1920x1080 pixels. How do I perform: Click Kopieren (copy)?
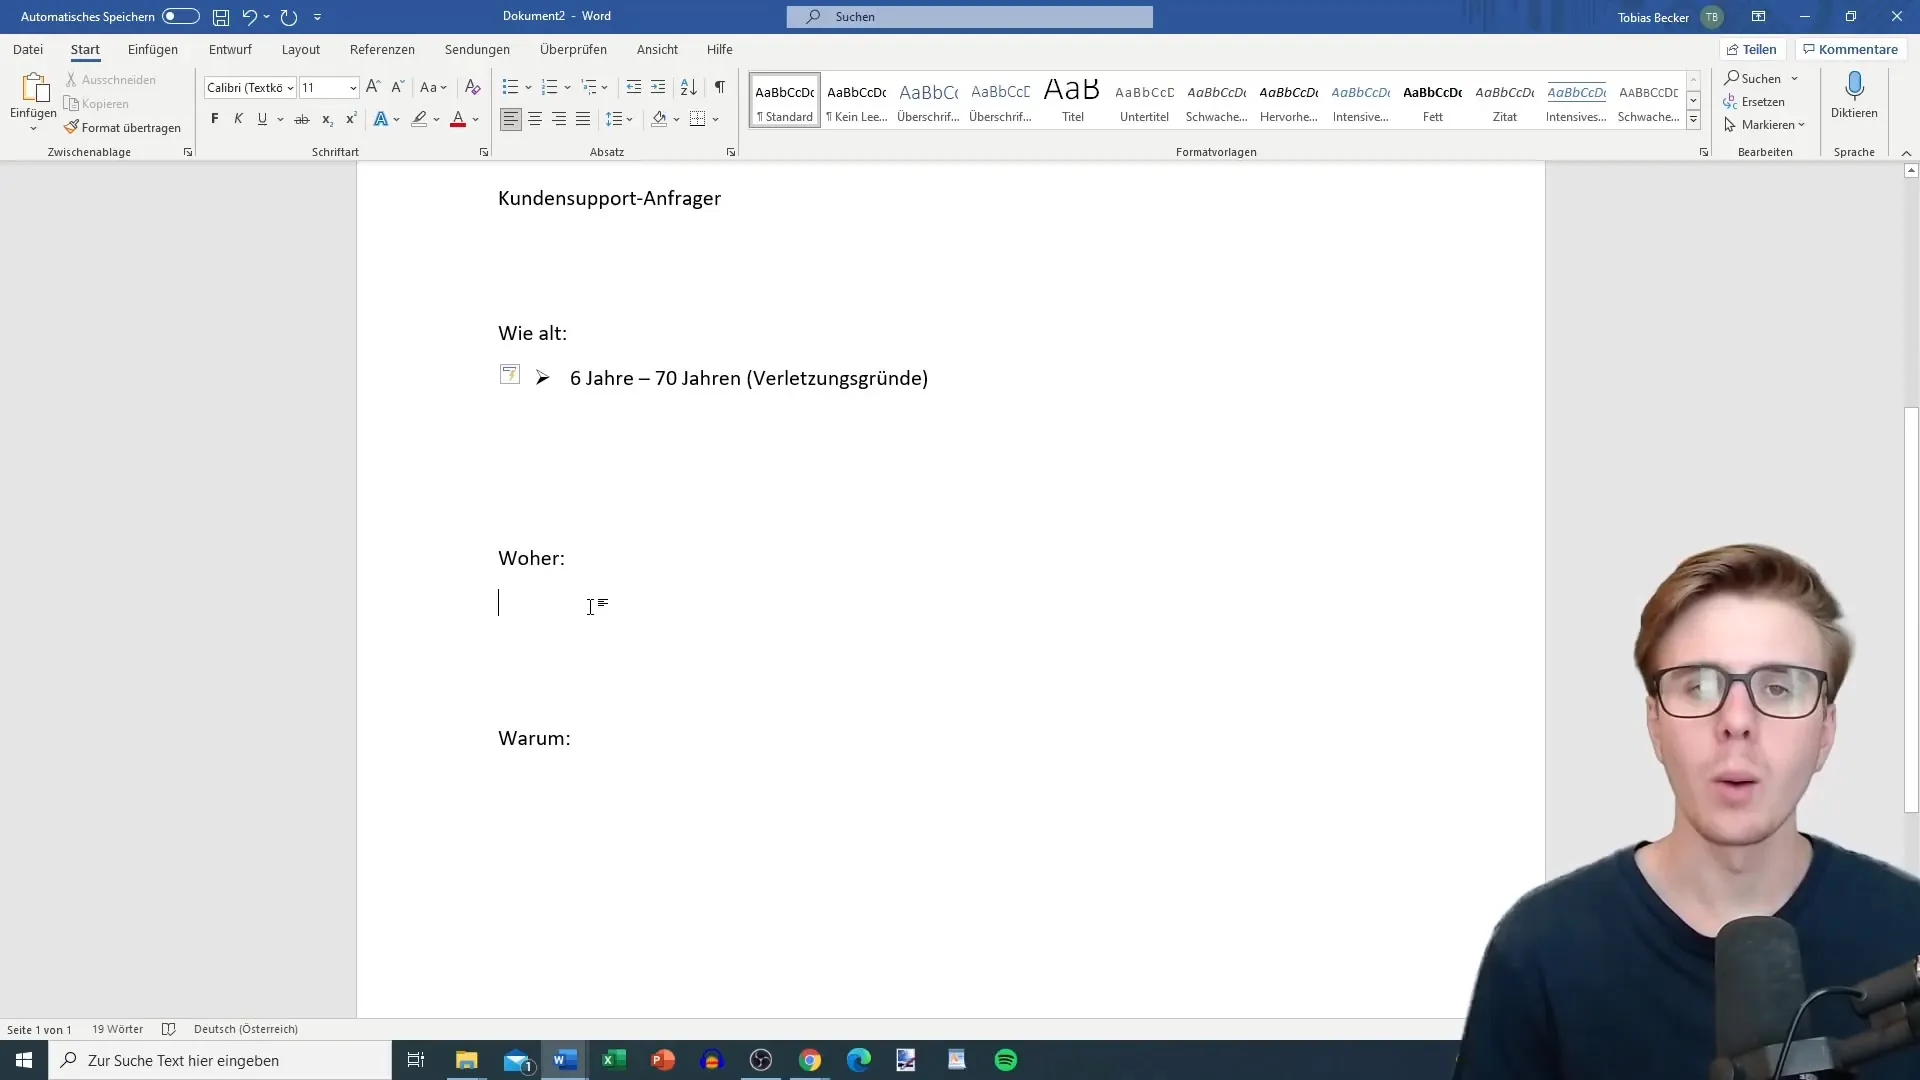click(96, 103)
